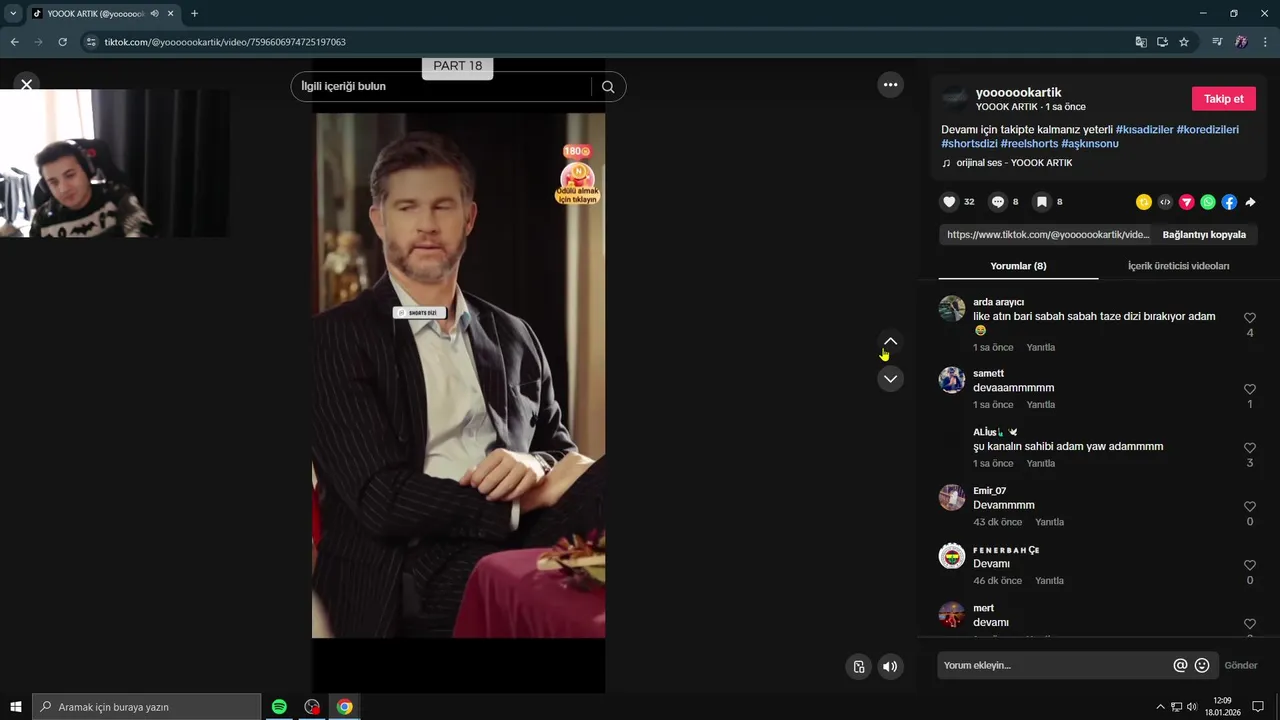Save video with bookmark icon
Image resolution: width=1280 pixels, height=720 pixels.
pos(1041,202)
